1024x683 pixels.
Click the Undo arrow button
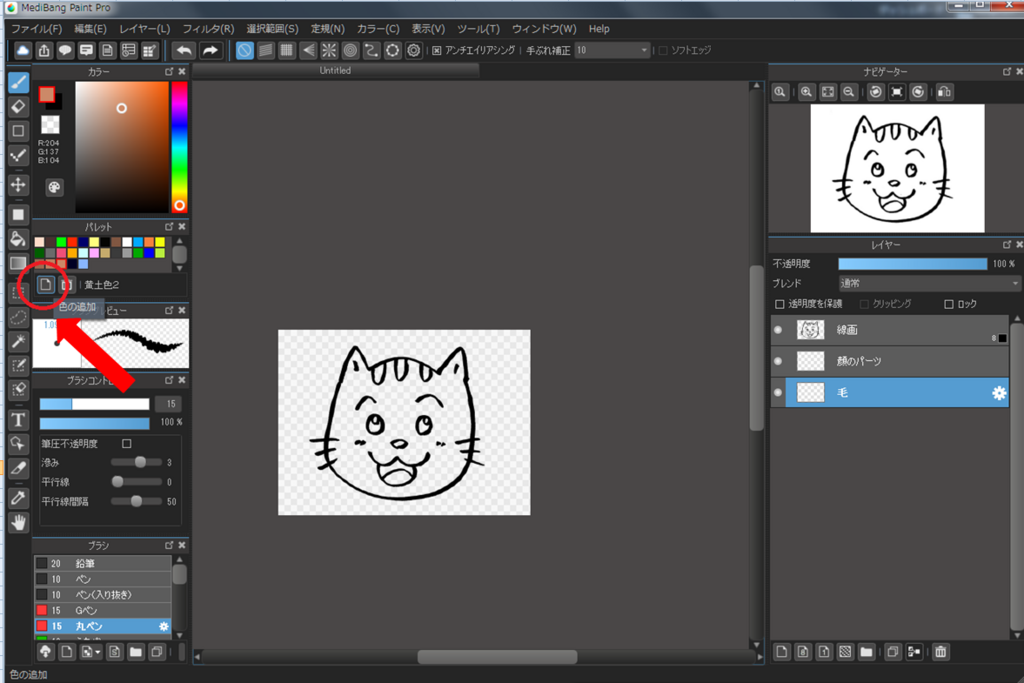[185, 50]
